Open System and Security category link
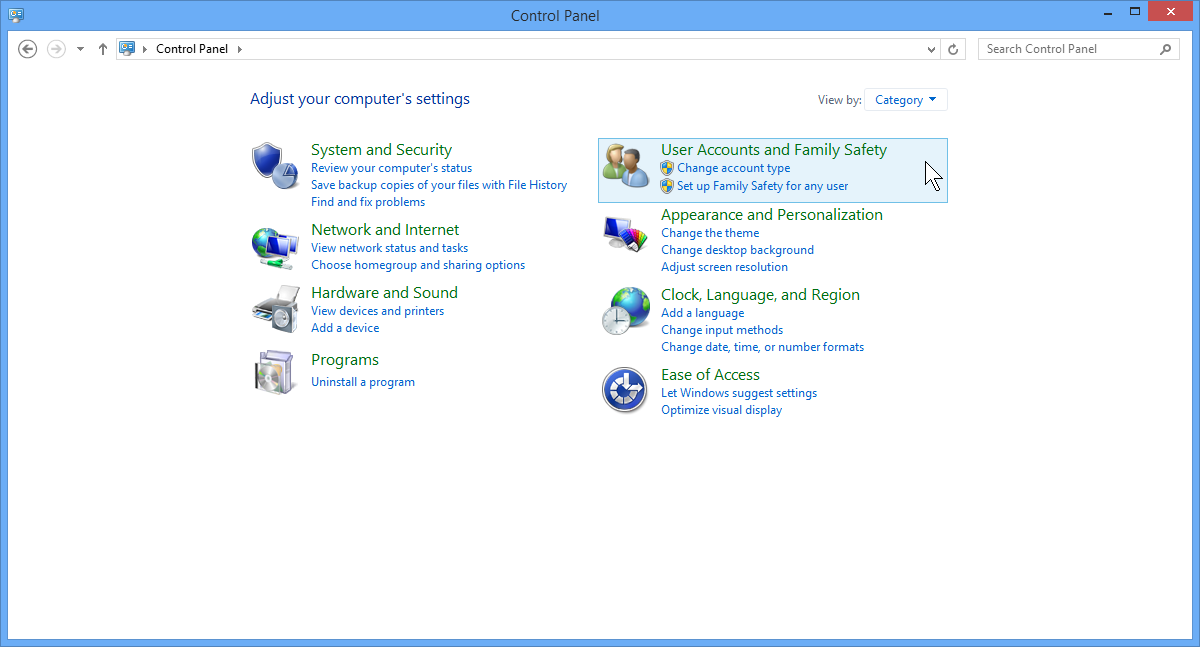1200x647 pixels. pyautogui.click(x=381, y=150)
